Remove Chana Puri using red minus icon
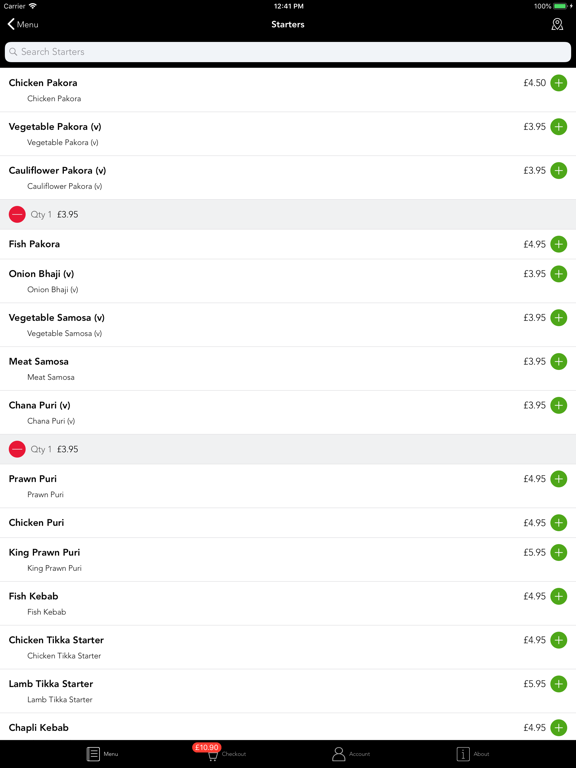 (x=17, y=449)
